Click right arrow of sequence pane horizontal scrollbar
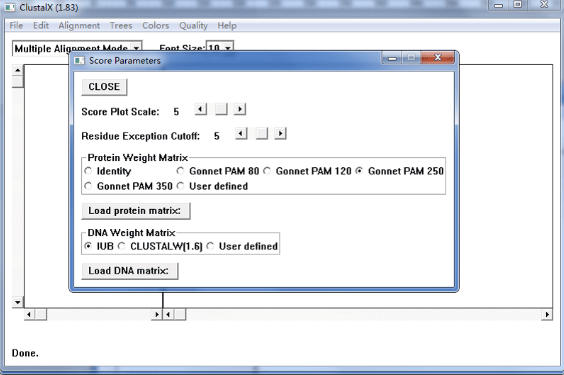 [x=547, y=315]
